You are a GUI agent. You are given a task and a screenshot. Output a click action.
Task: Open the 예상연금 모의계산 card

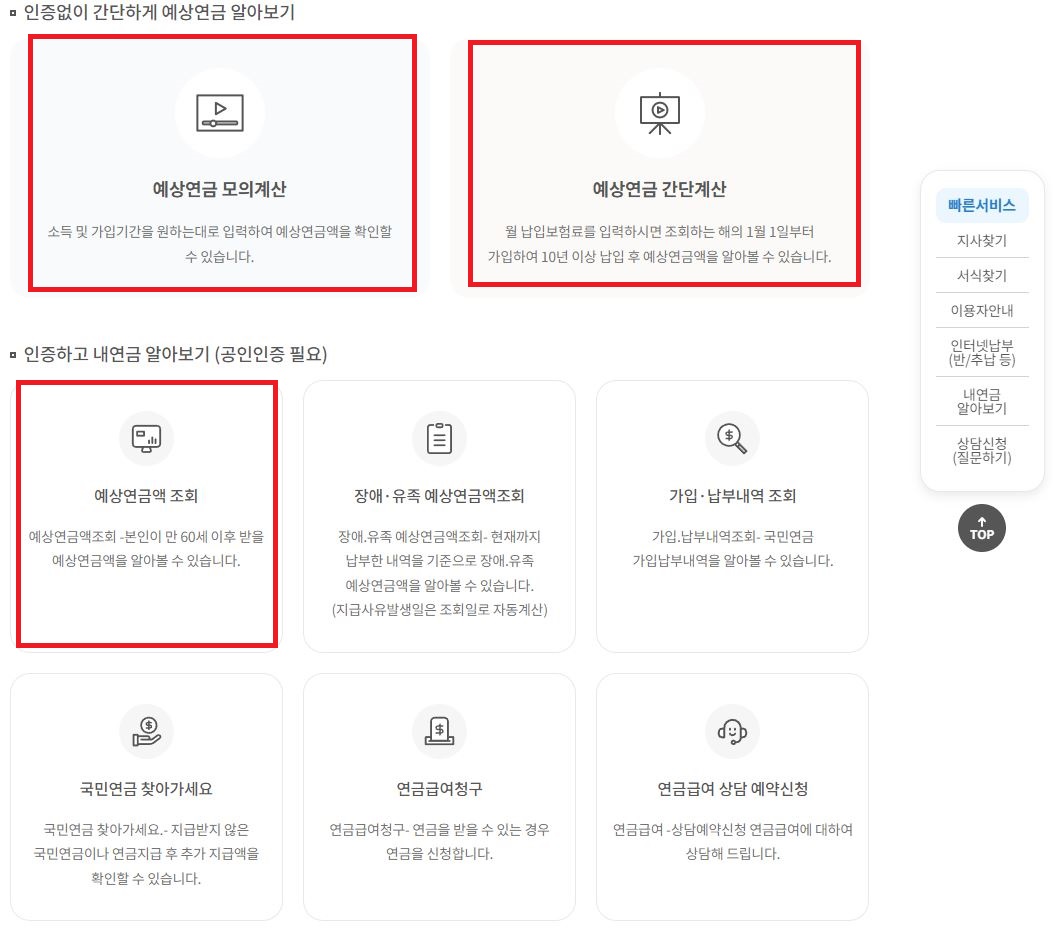[x=222, y=165]
